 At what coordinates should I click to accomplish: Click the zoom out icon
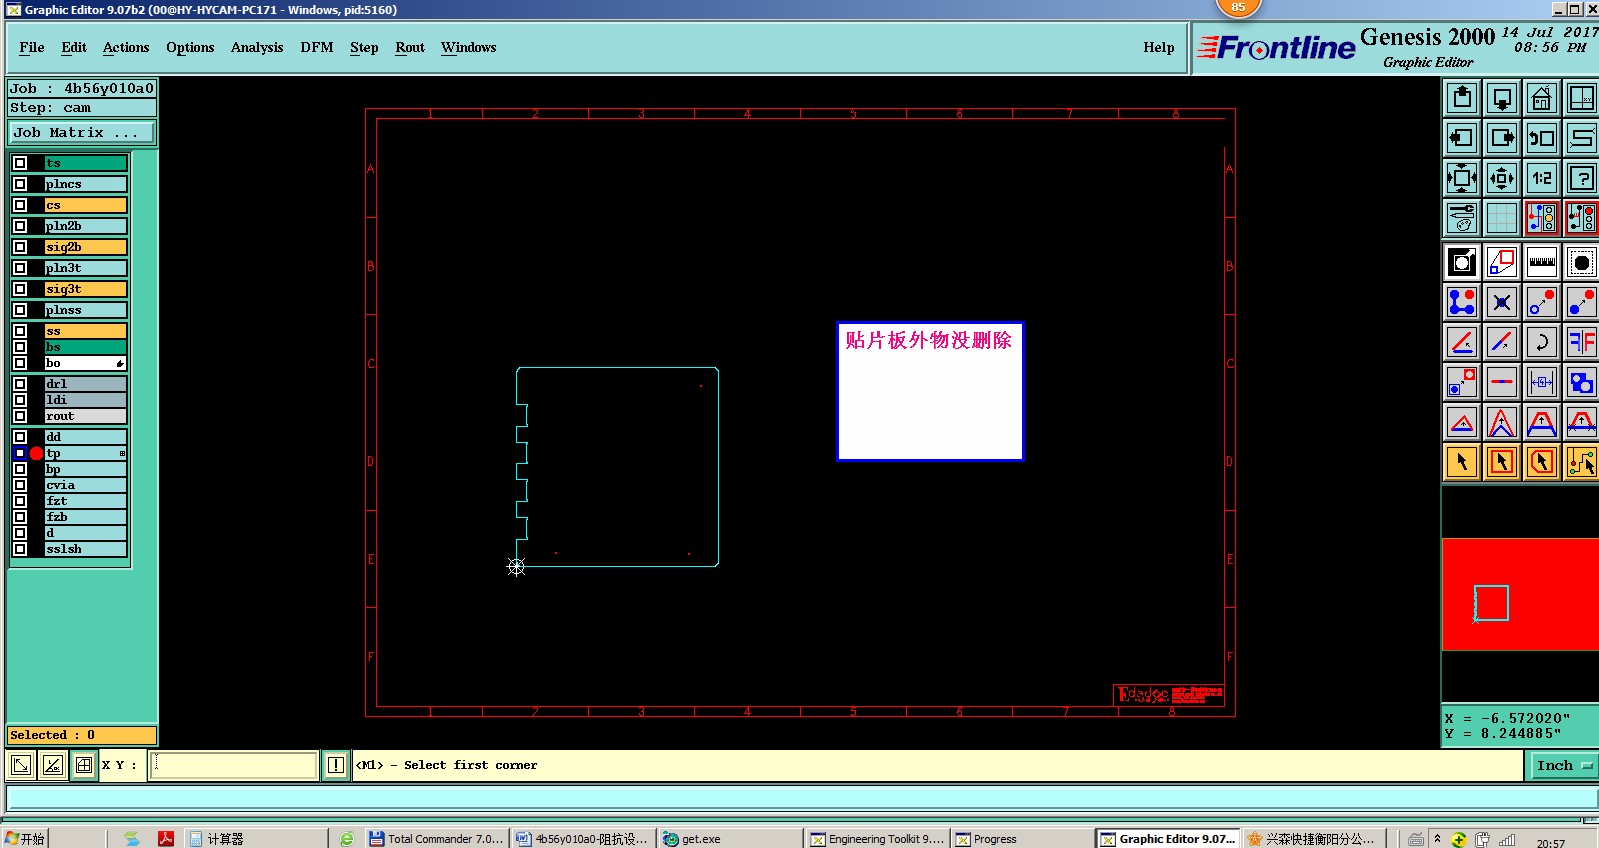point(1502,178)
